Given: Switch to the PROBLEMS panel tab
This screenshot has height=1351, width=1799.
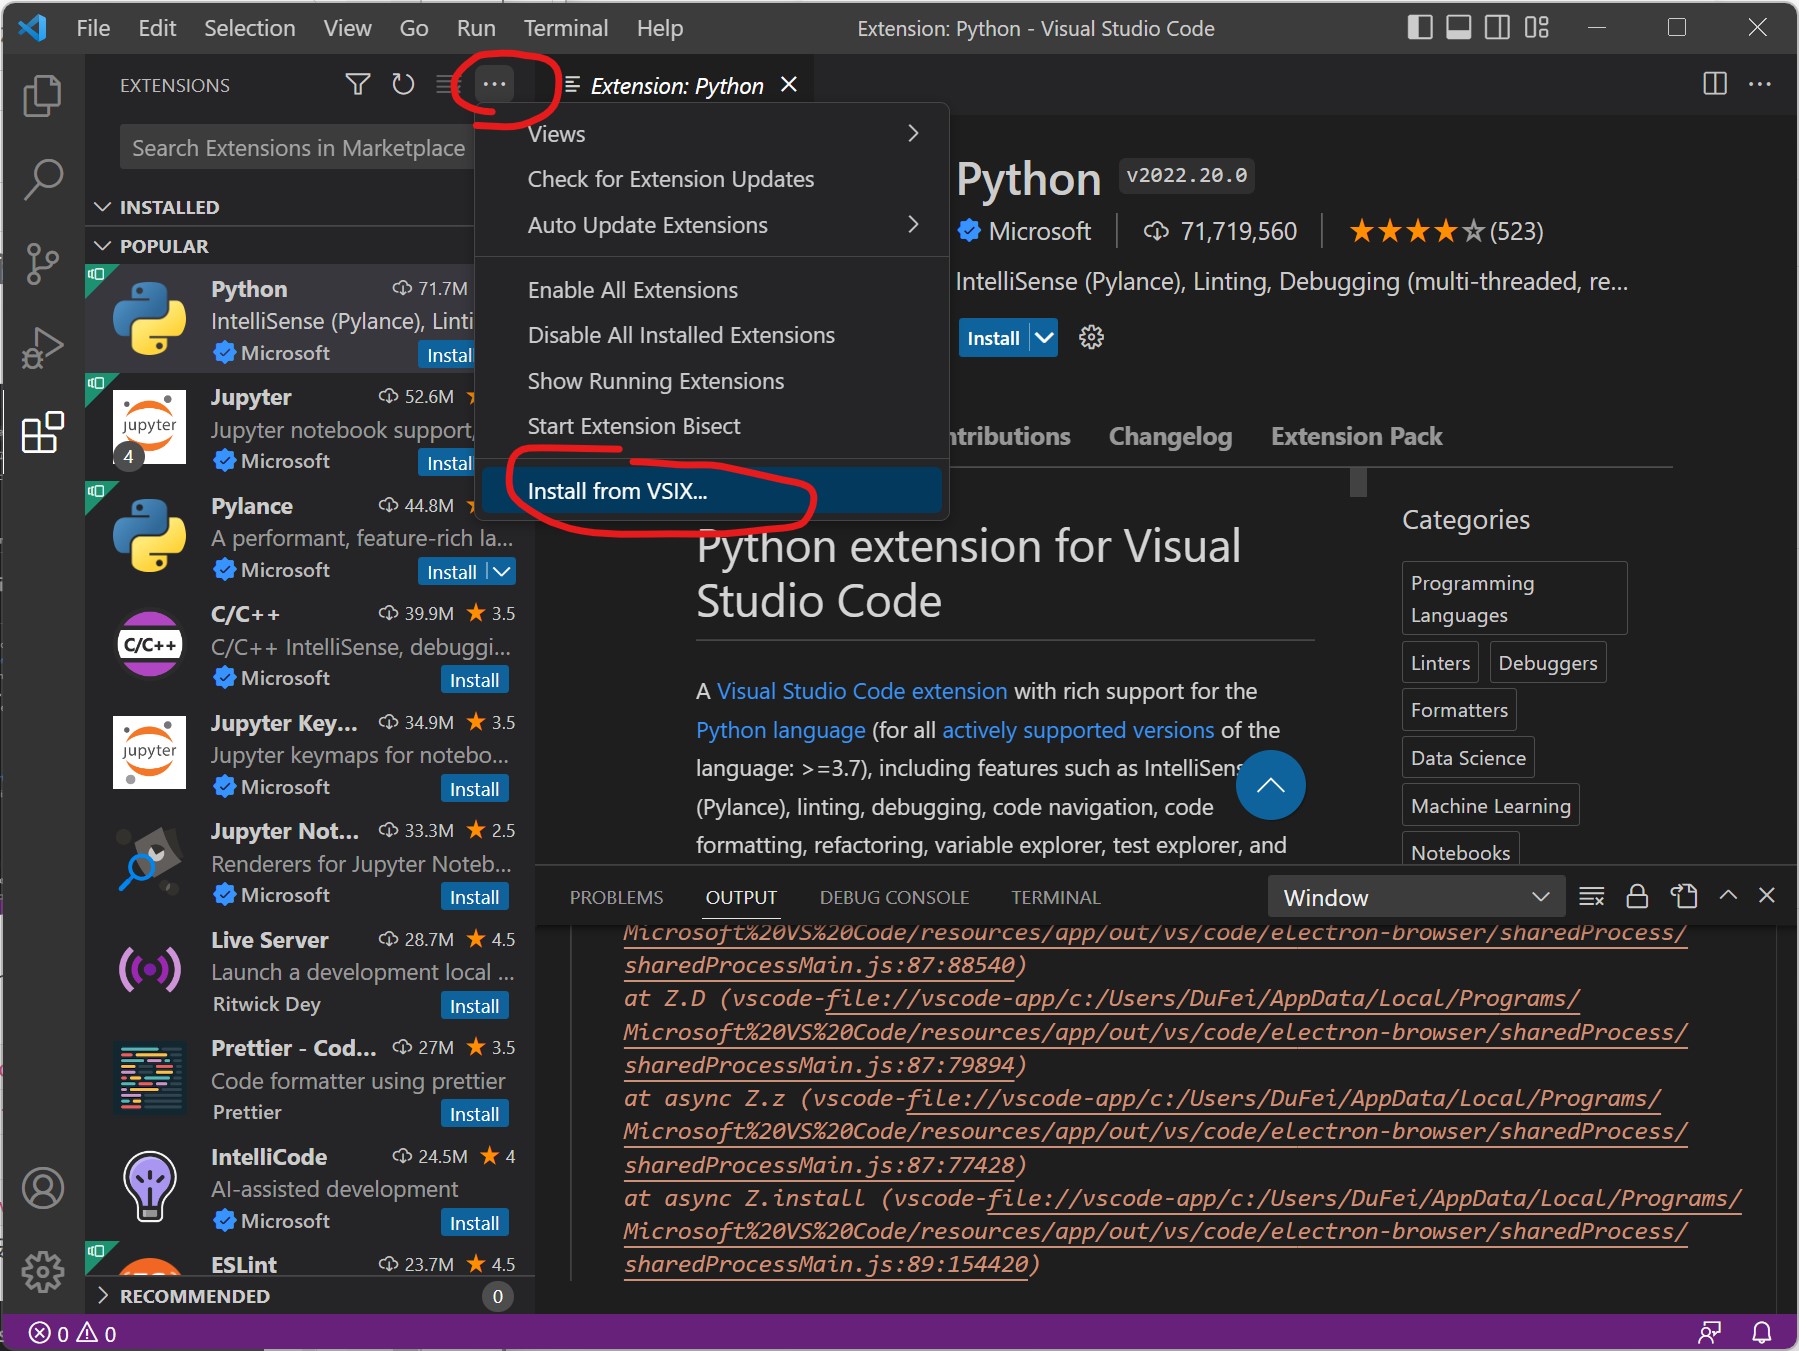Looking at the screenshot, I should tap(616, 897).
